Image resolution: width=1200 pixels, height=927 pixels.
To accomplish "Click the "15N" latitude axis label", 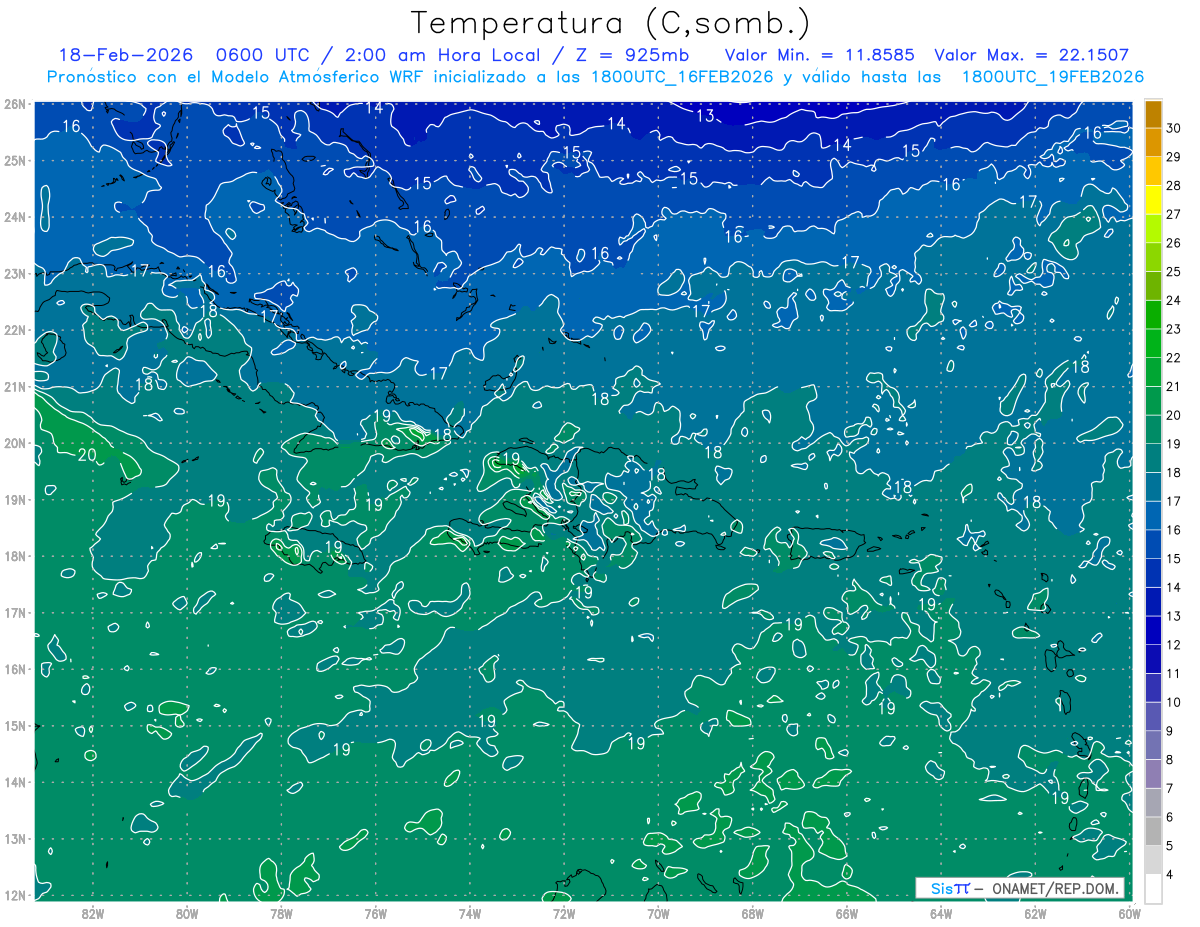I will [x=15, y=726].
